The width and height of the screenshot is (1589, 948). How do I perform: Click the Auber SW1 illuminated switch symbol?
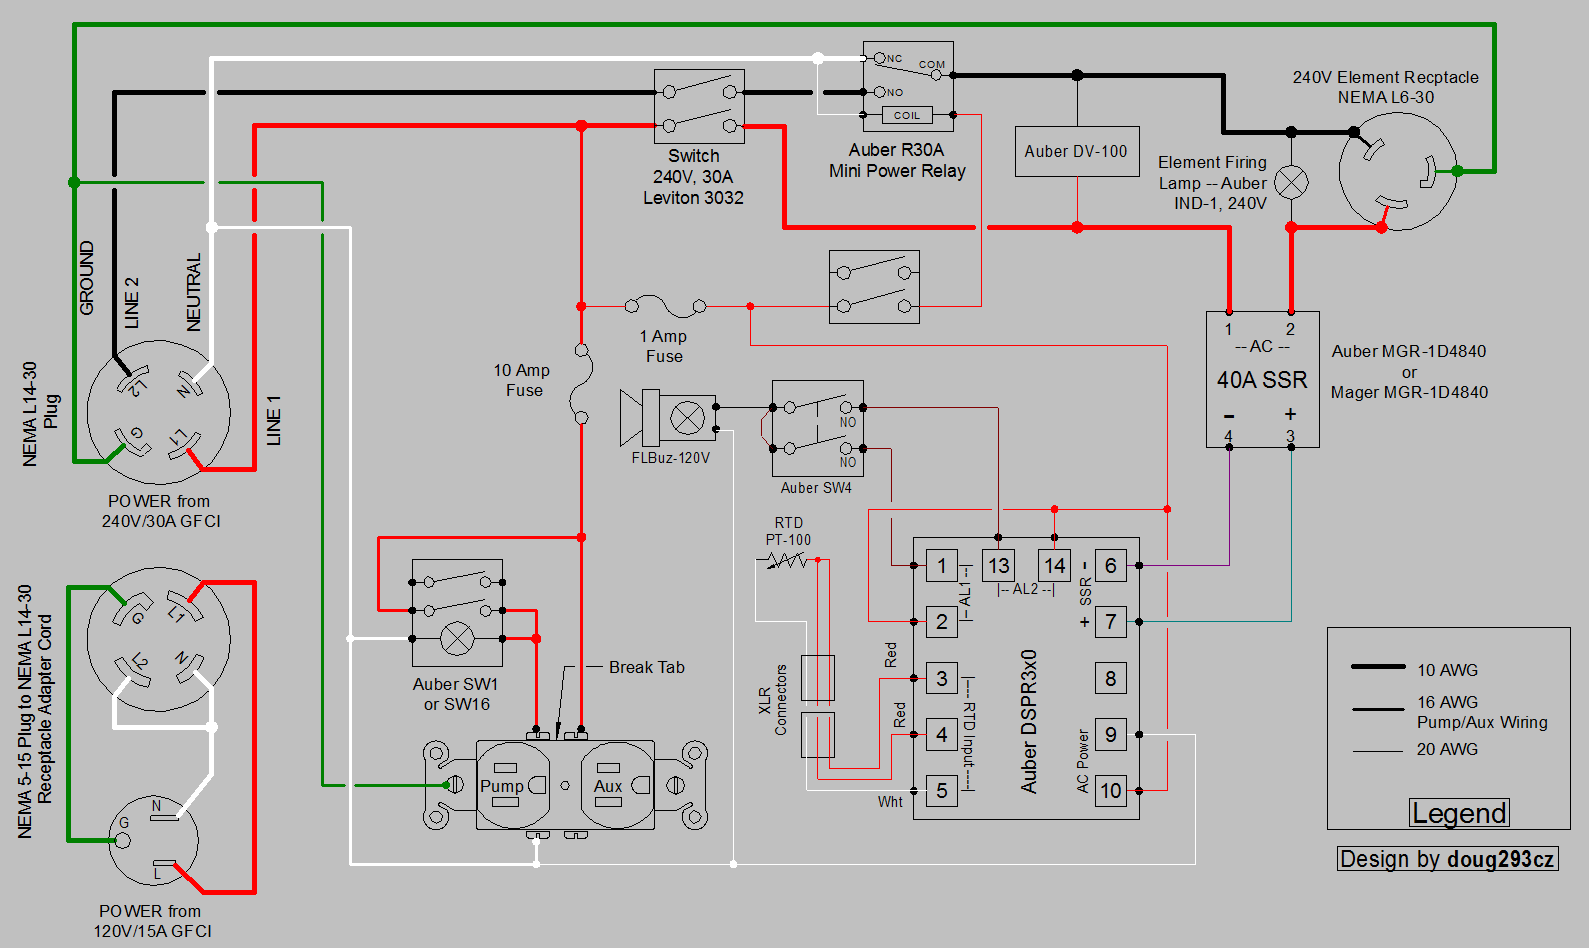pyautogui.click(x=458, y=613)
